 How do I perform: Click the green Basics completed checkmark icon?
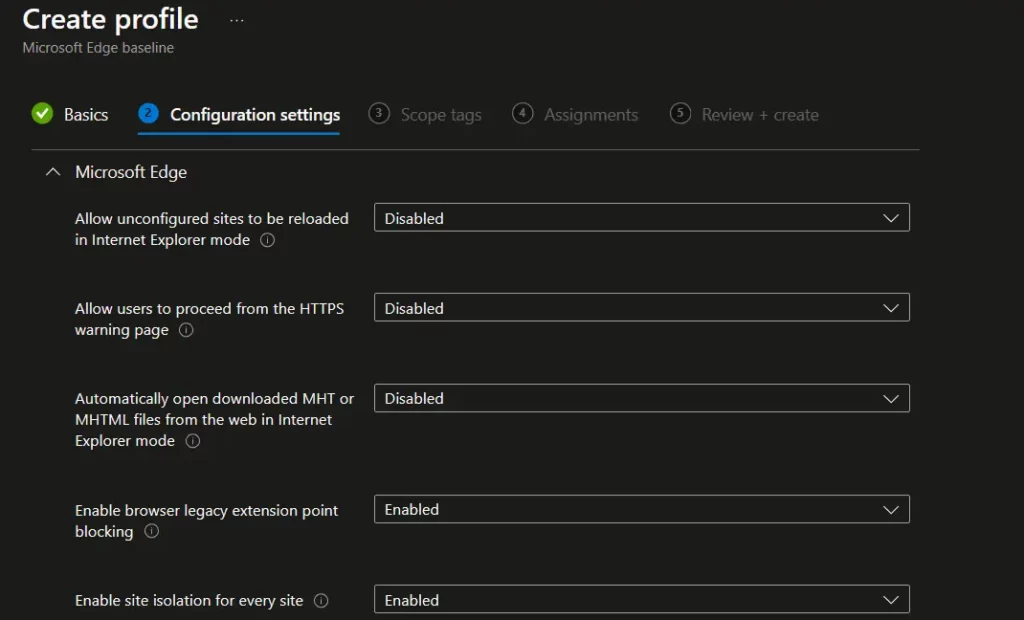[42, 114]
